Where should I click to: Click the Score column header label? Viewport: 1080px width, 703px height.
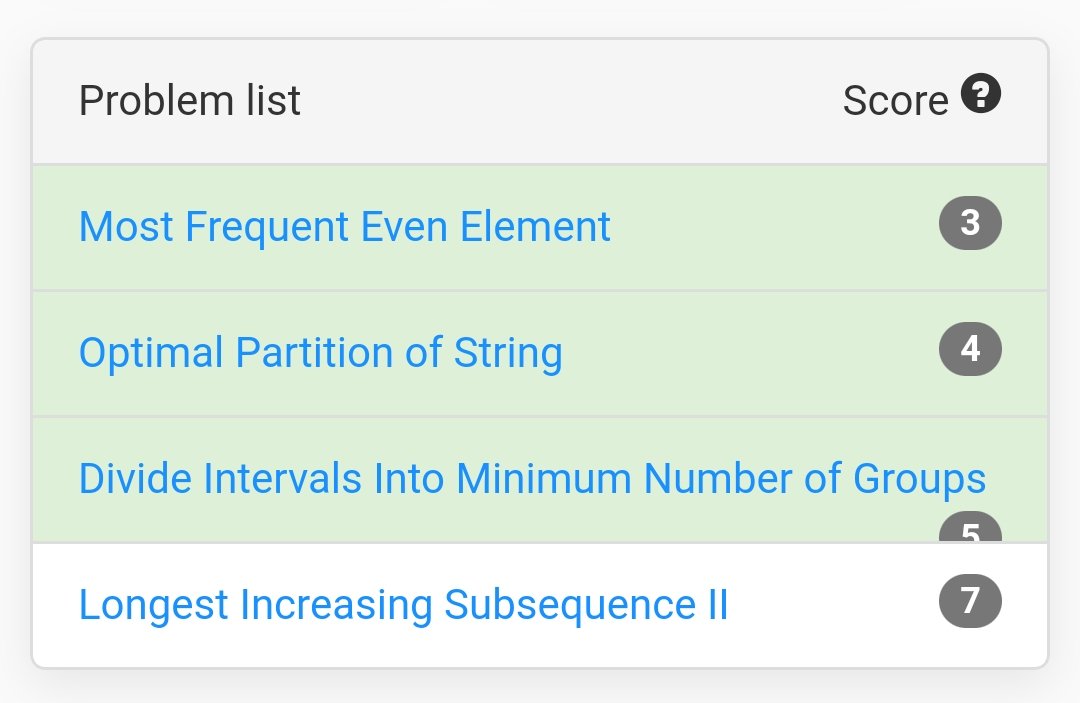(895, 101)
